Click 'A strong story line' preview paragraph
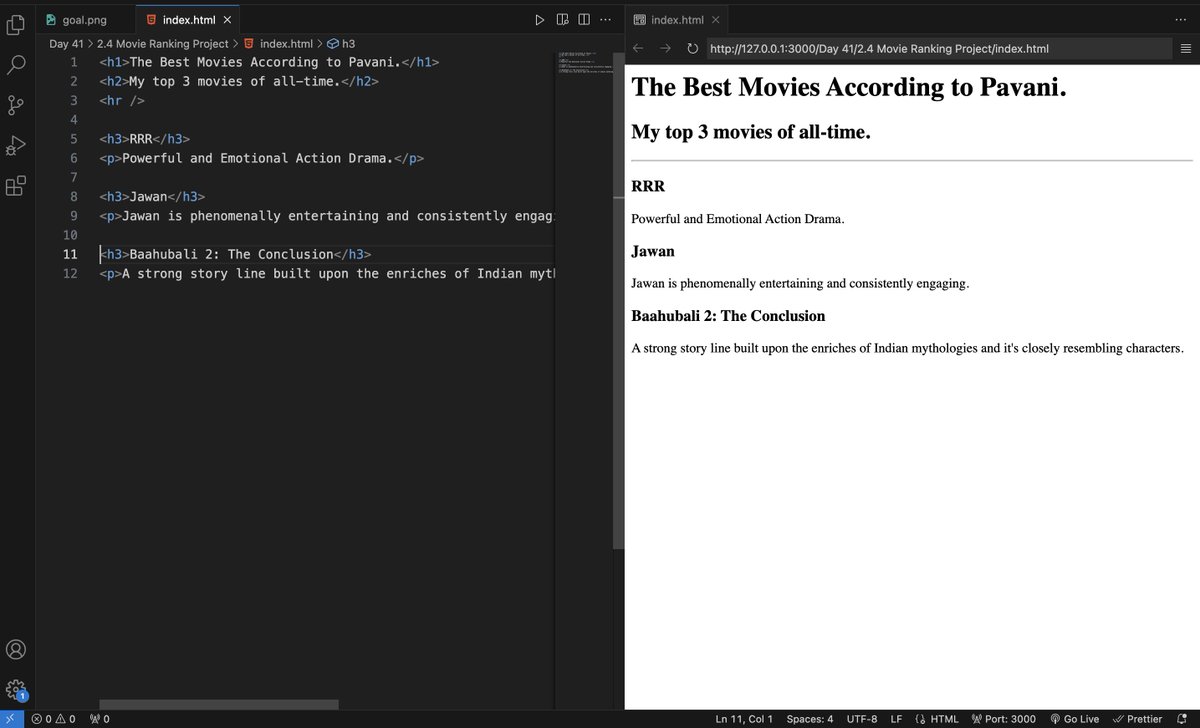This screenshot has width=1200, height=728. (907, 349)
